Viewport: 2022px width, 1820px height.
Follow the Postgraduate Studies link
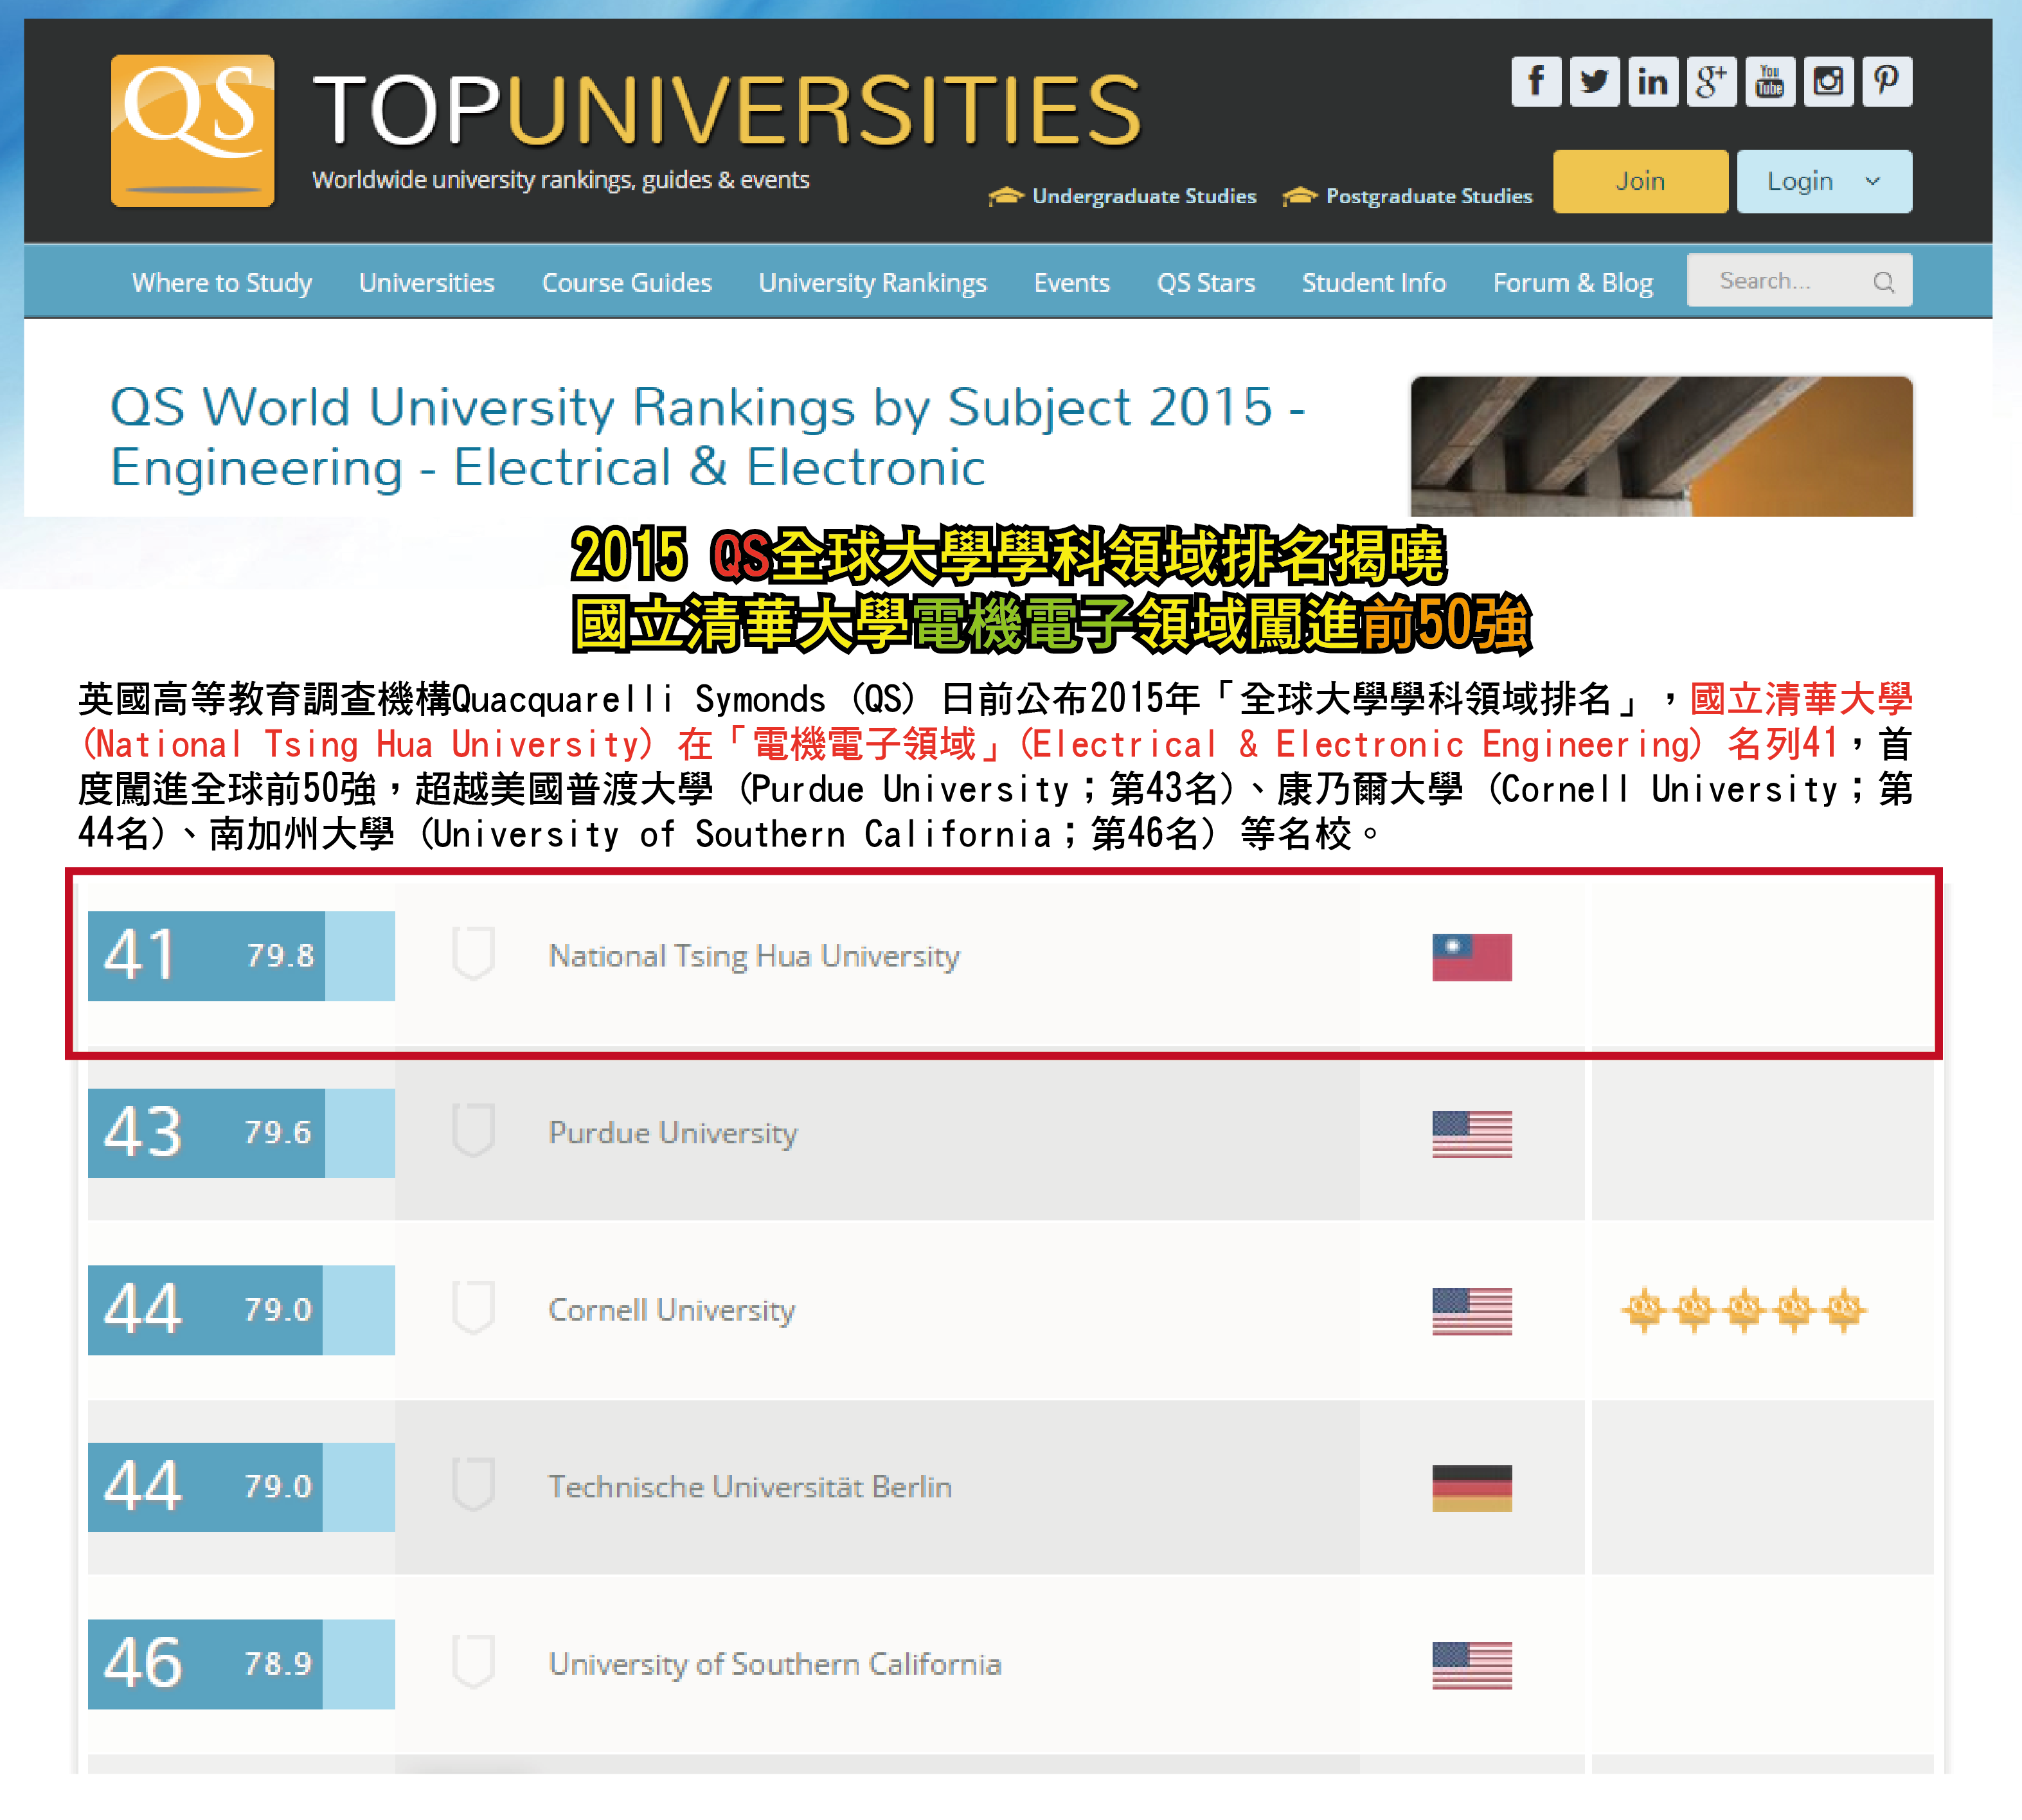1429,196
